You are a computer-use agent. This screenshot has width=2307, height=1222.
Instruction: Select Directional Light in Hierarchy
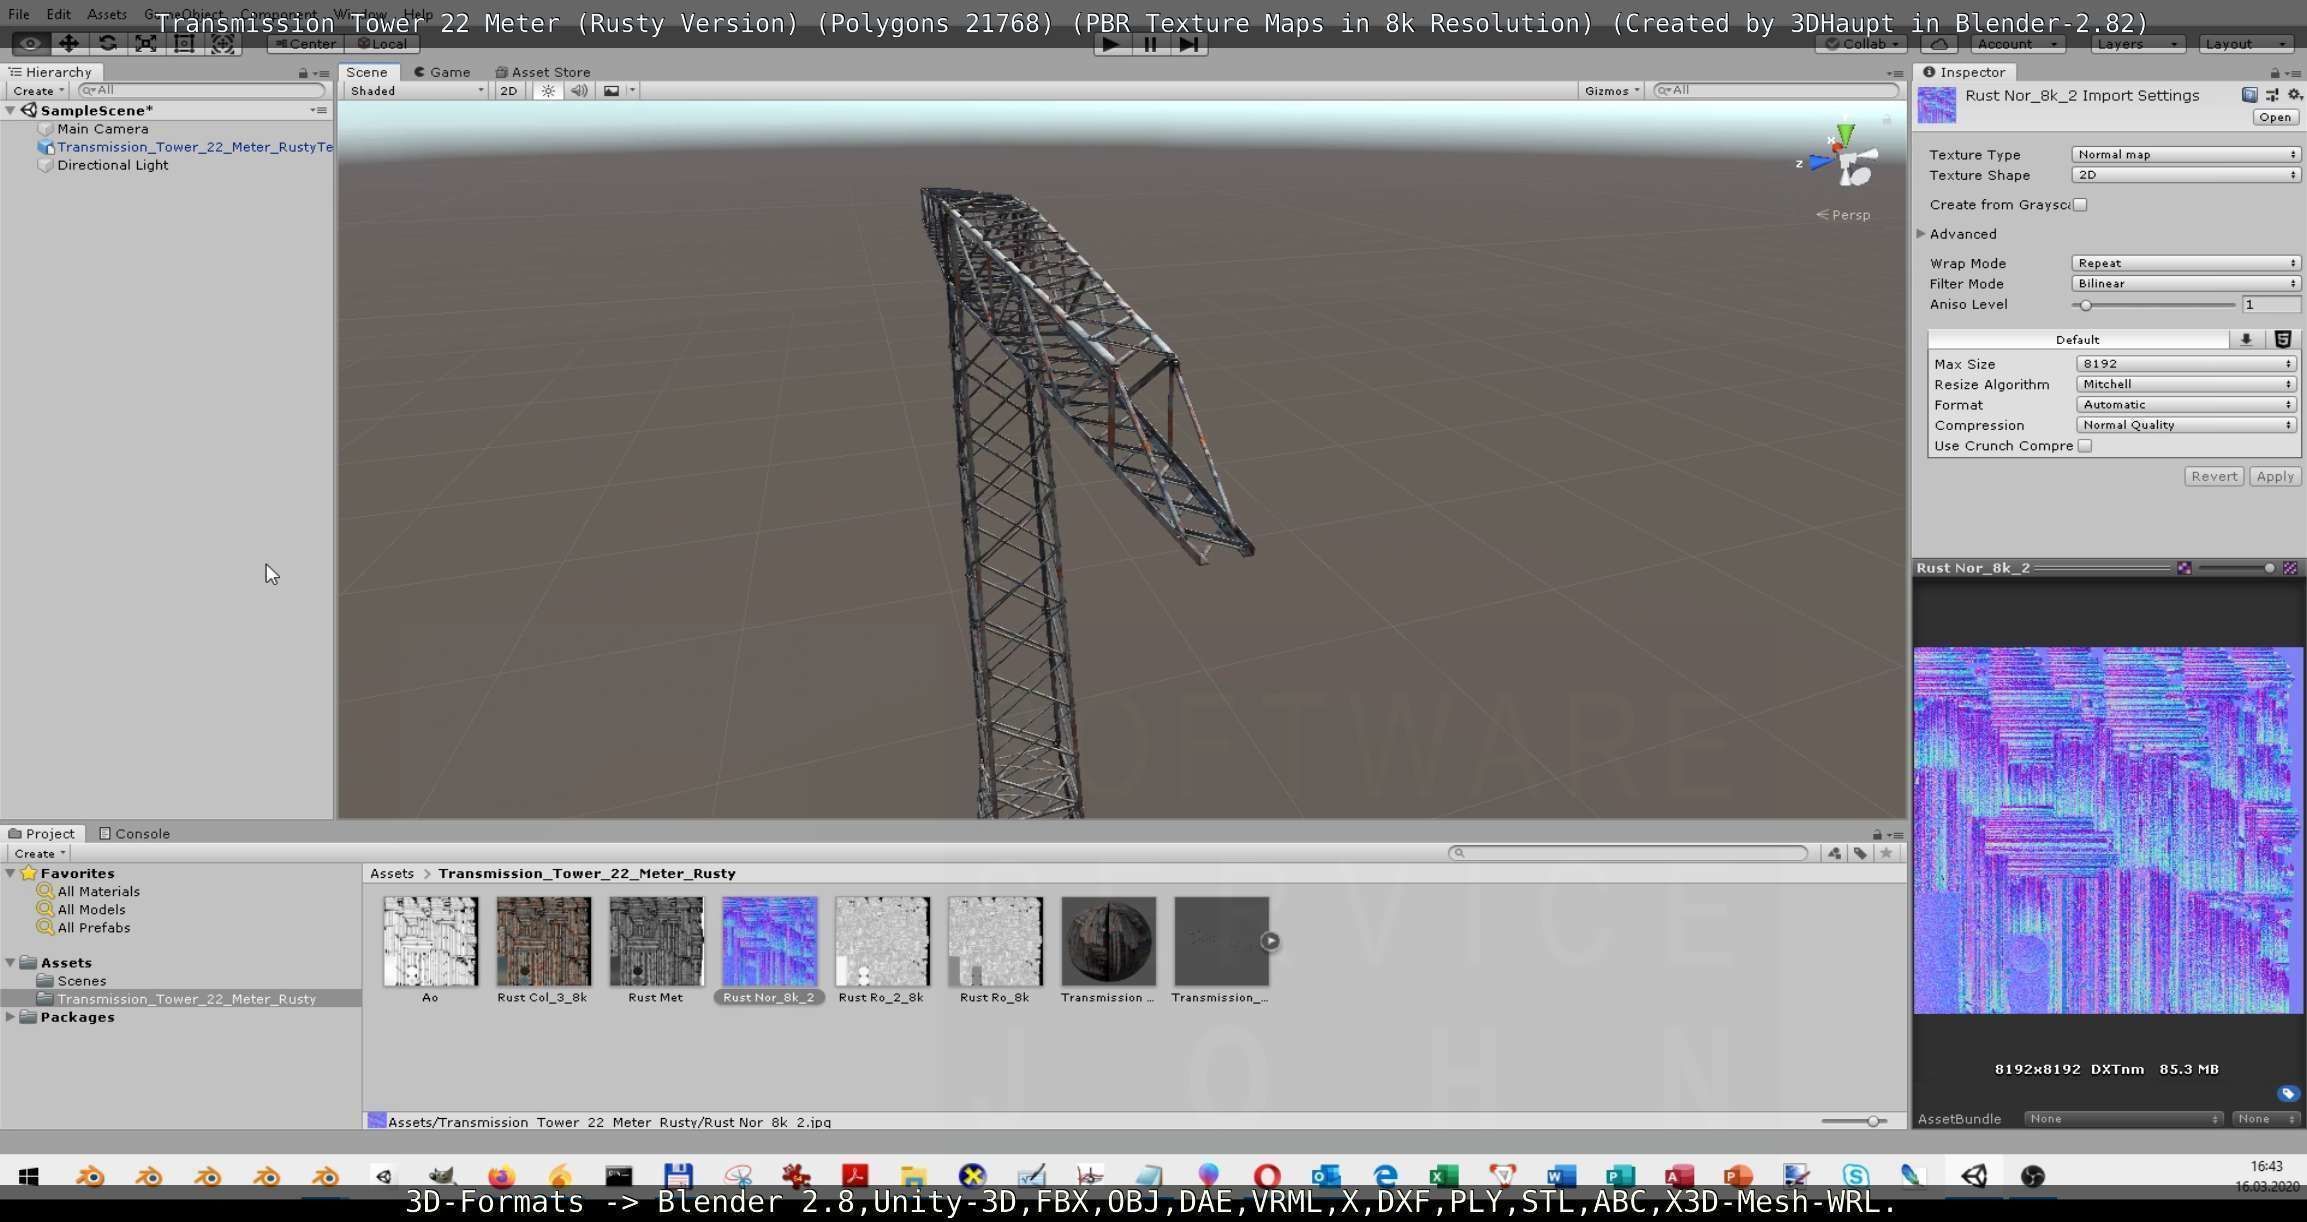click(x=112, y=165)
